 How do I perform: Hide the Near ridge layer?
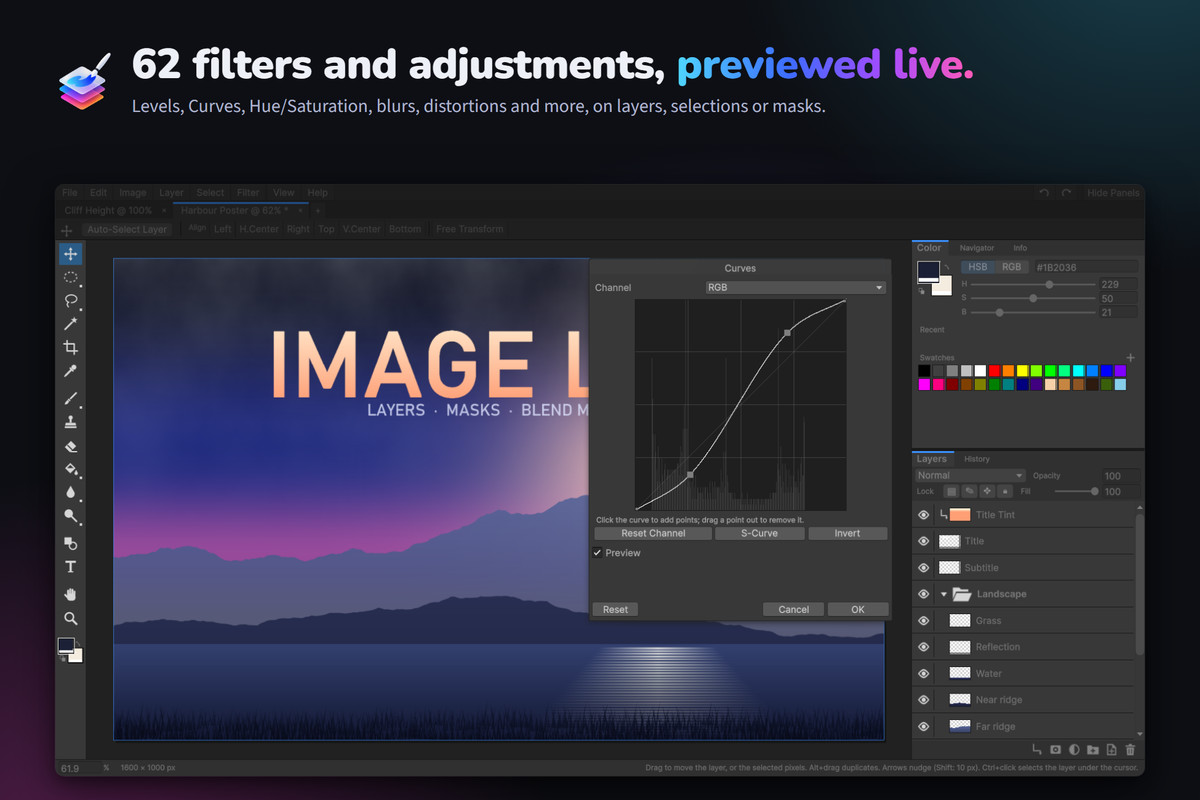click(x=924, y=700)
